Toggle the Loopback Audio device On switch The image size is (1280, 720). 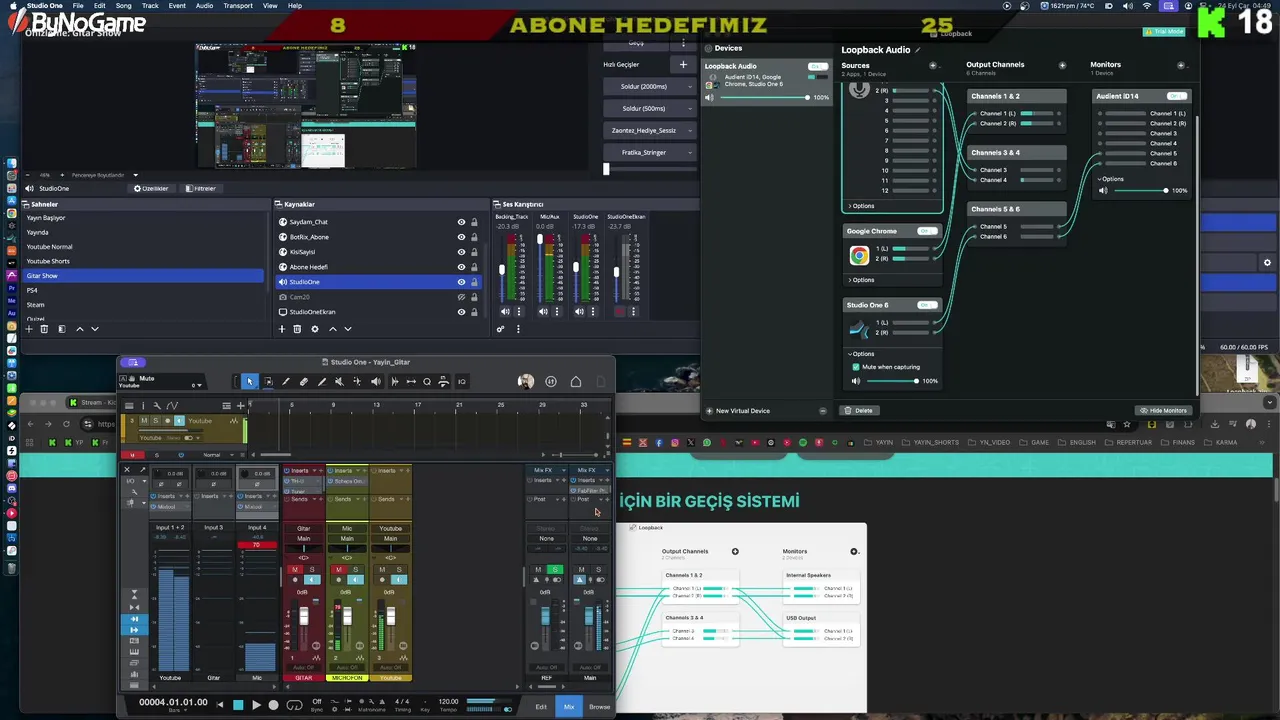click(x=818, y=66)
